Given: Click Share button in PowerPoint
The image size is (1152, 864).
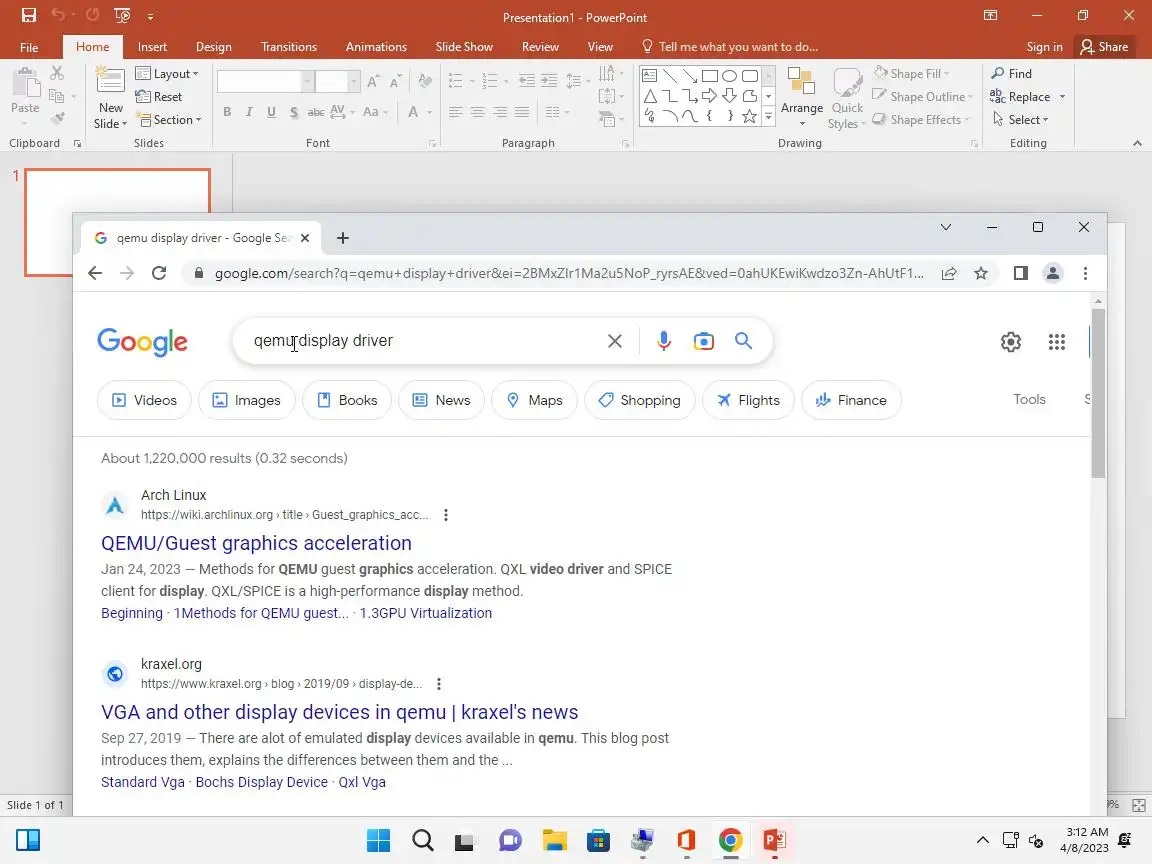Looking at the screenshot, I should [1104, 46].
